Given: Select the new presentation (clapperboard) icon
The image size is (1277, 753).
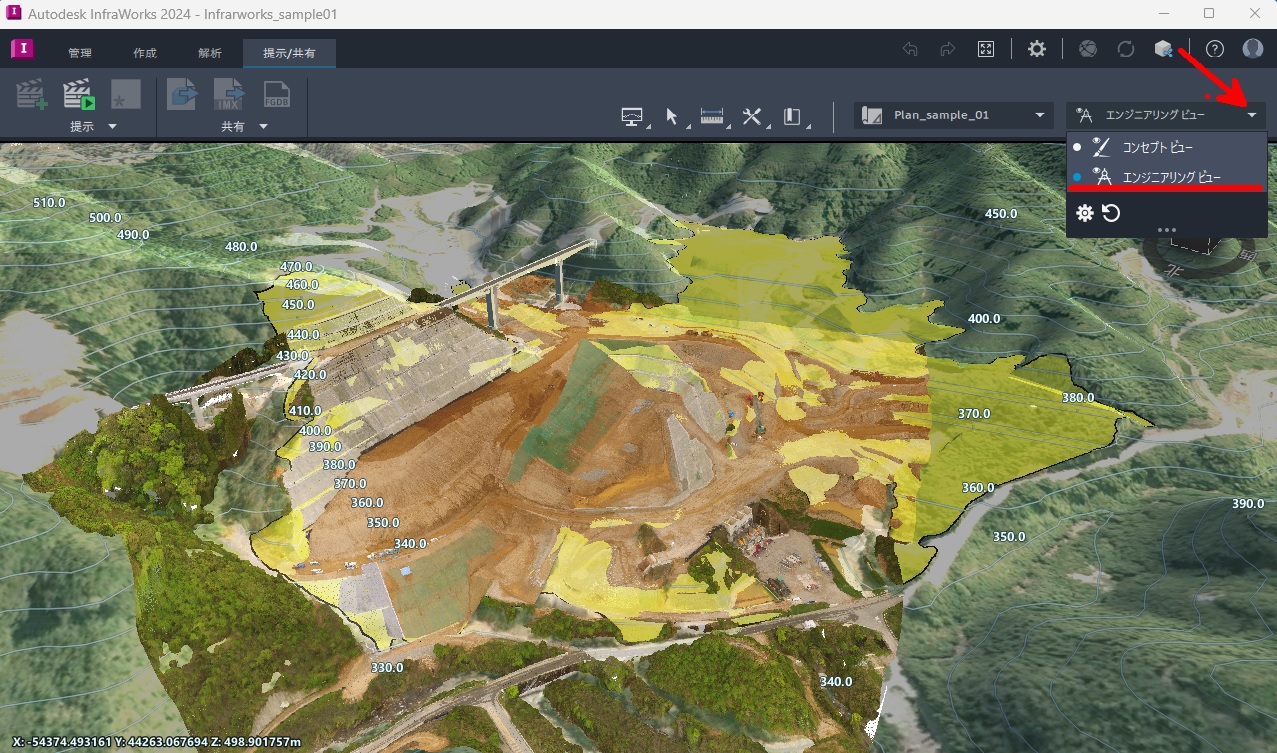Looking at the screenshot, I should (x=28, y=92).
